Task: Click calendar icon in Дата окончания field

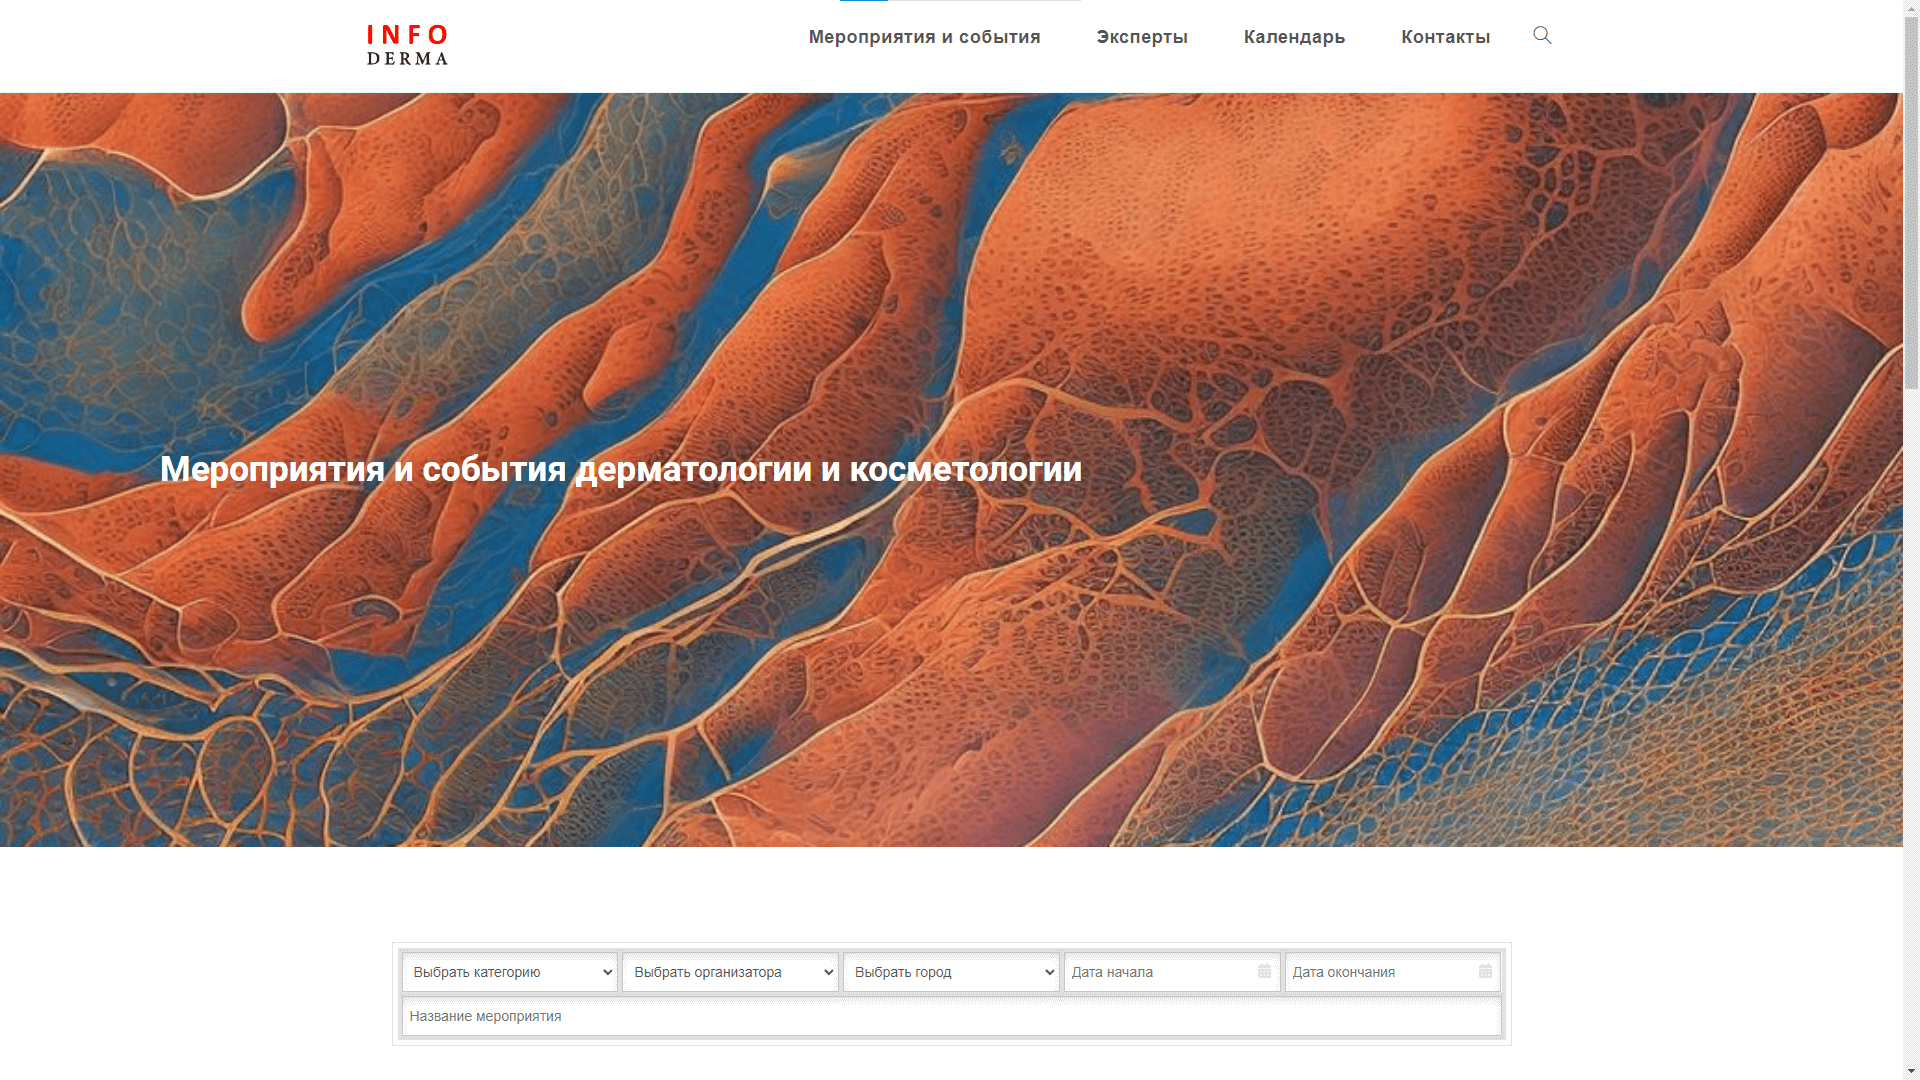Action: pyautogui.click(x=1485, y=971)
